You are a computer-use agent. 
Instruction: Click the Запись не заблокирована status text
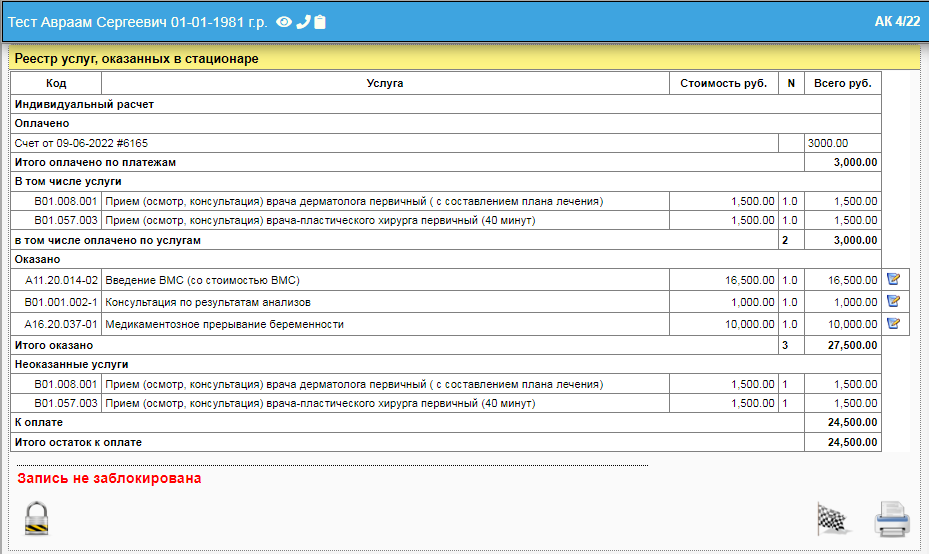(109, 479)
